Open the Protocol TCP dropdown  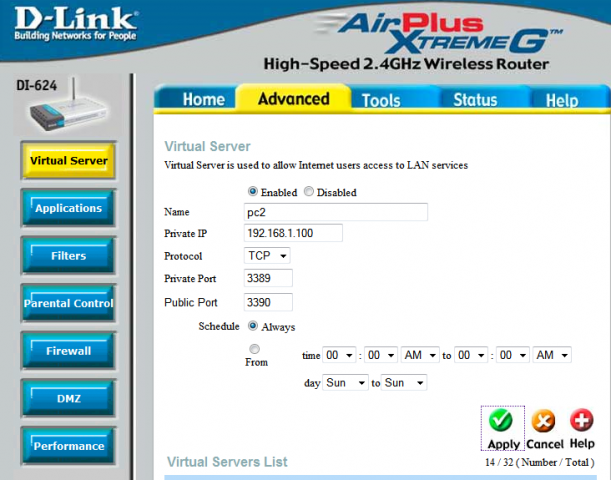(x=267, y=256)
